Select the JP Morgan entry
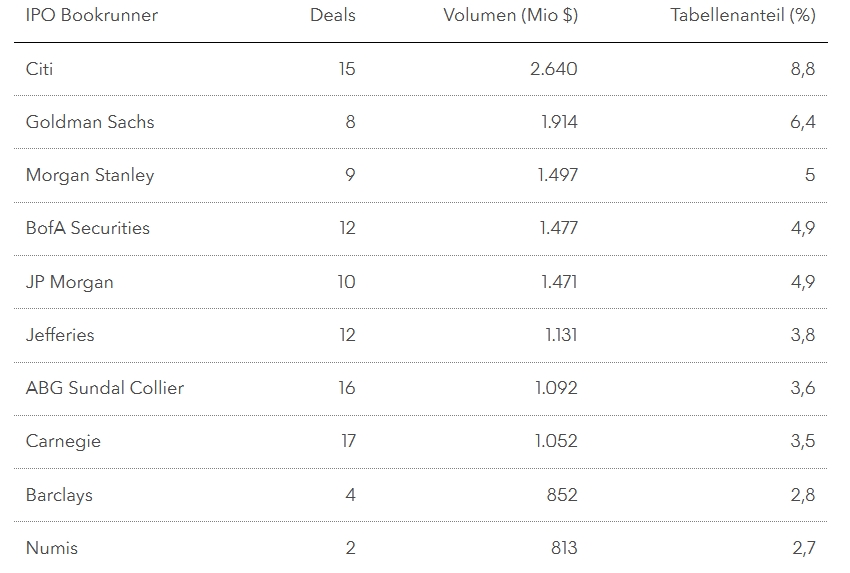 70,282
